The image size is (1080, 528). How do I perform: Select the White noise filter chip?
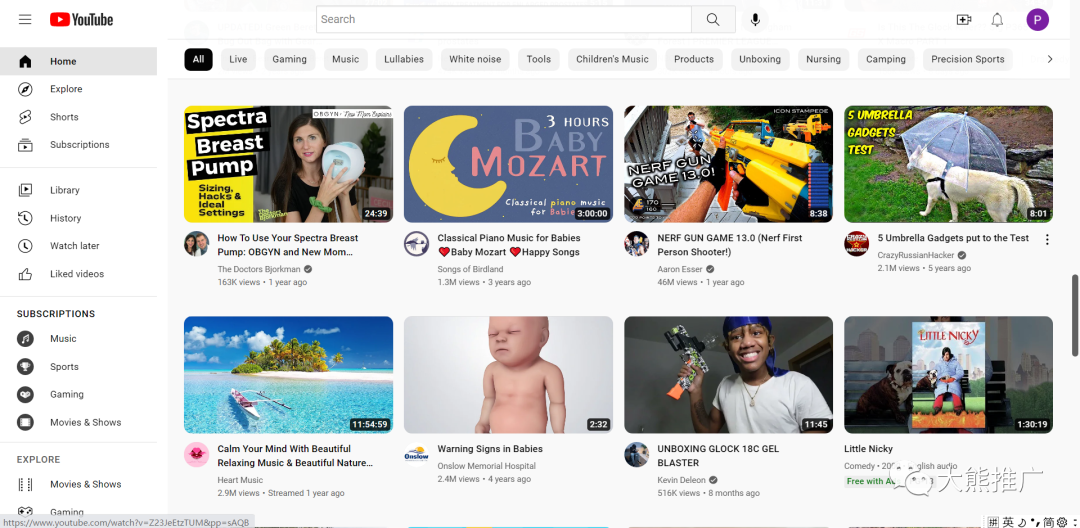475,59
